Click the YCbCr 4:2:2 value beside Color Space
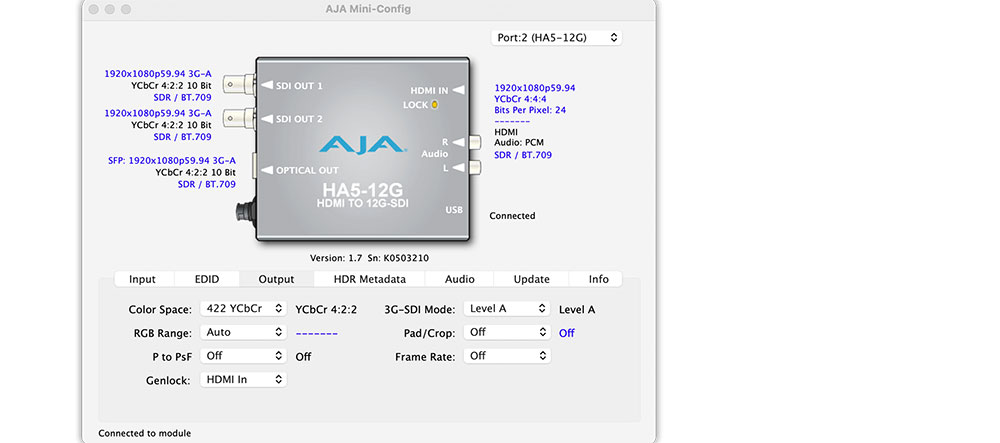Viewport: 1000px width, 443px height. coord(326,310)
